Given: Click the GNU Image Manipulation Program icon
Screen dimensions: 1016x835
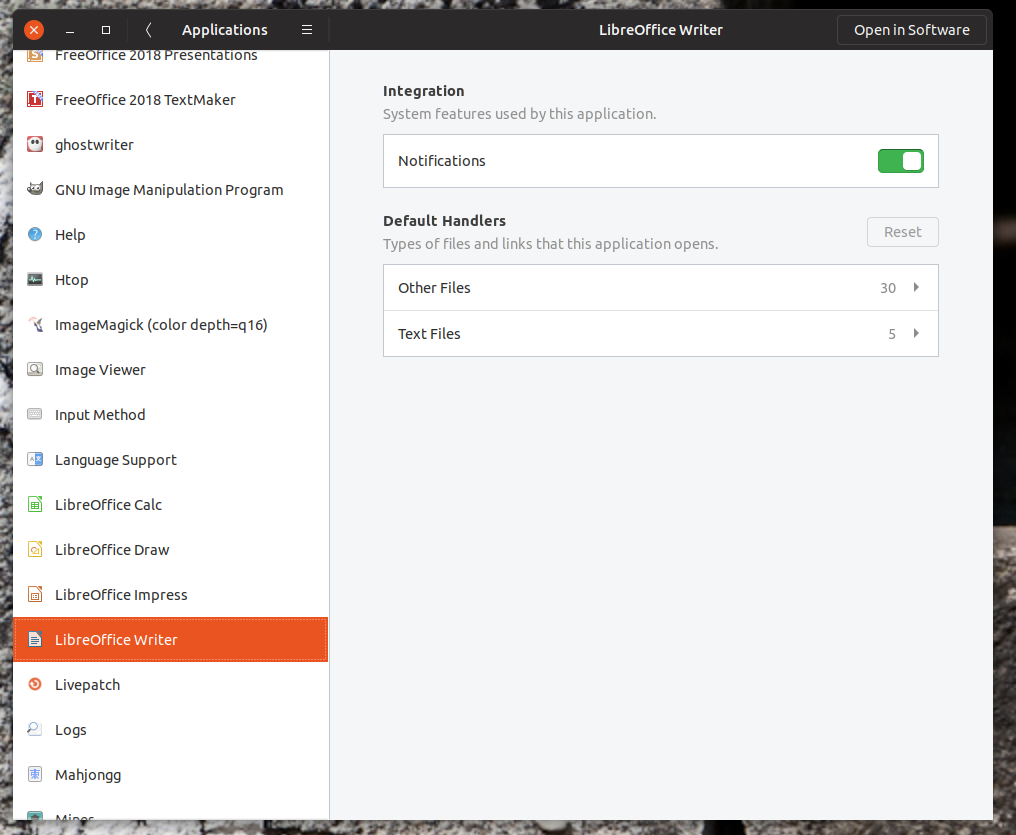Looking at the screenshot, I should pyautogui.click(x=35, y=189).
